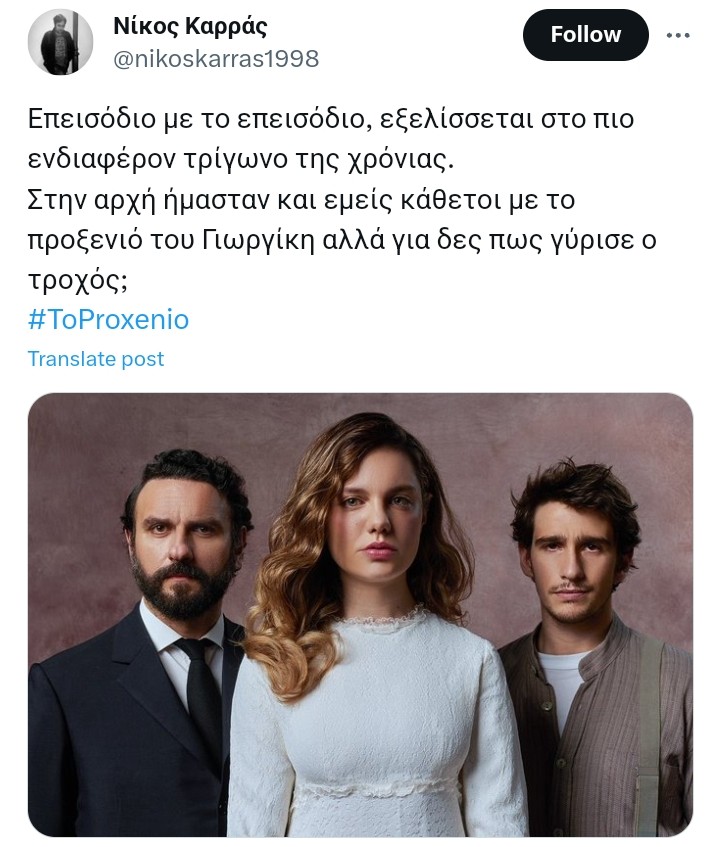Open the three-dot more options menu
This screenshot has height=847, width=720.
678,35
